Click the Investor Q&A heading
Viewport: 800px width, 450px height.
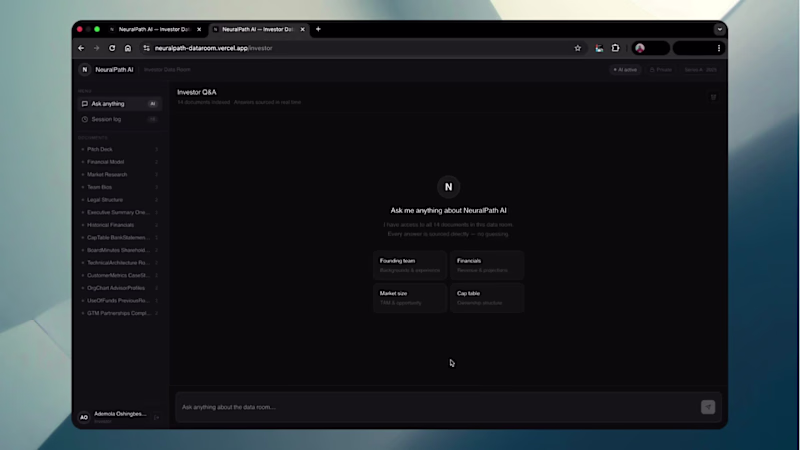(x=196, y=92)
